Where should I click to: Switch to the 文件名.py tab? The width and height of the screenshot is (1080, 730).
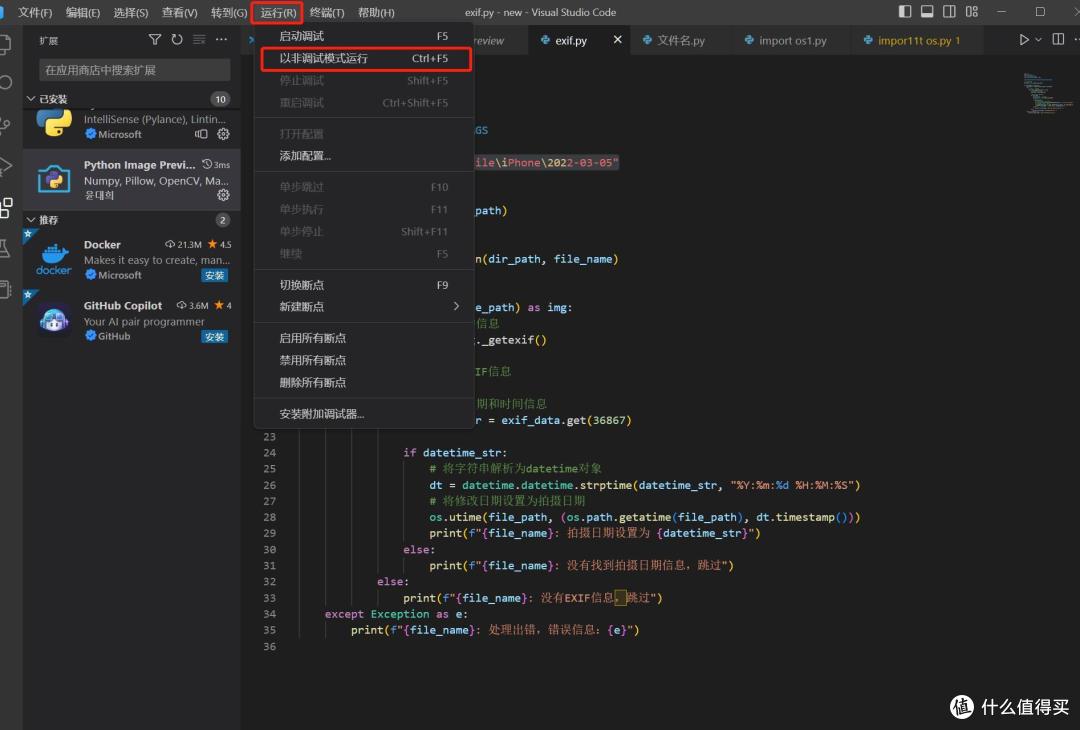[x=674, y=41]
